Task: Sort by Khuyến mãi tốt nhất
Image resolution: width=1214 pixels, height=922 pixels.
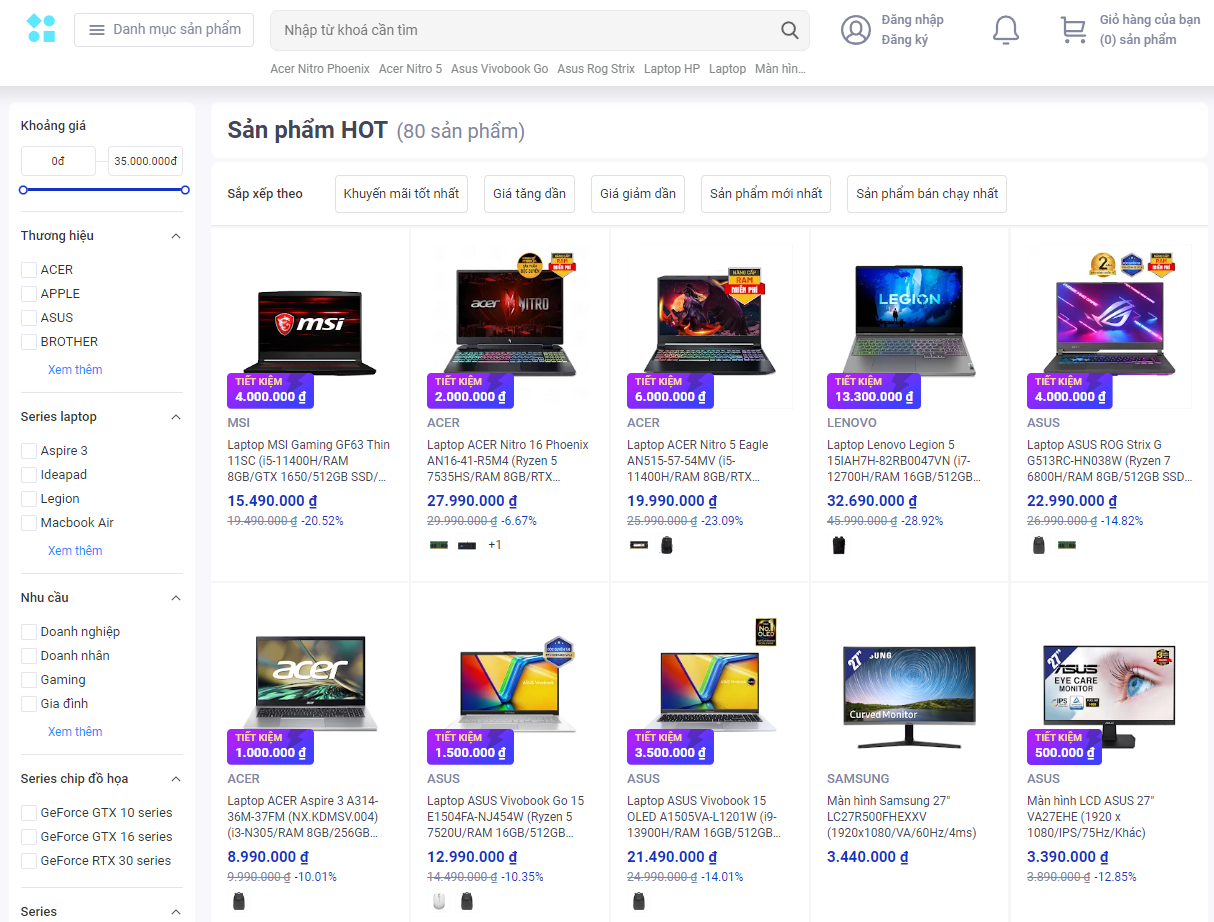Action: (401, 194)
